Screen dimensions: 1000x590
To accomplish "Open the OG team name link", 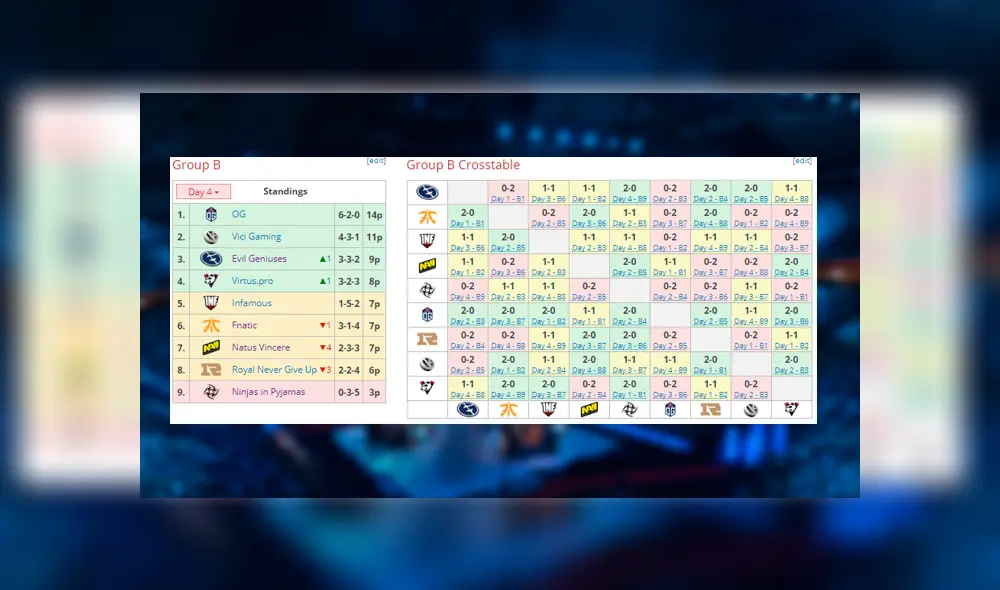I will [x=238, y=214].
